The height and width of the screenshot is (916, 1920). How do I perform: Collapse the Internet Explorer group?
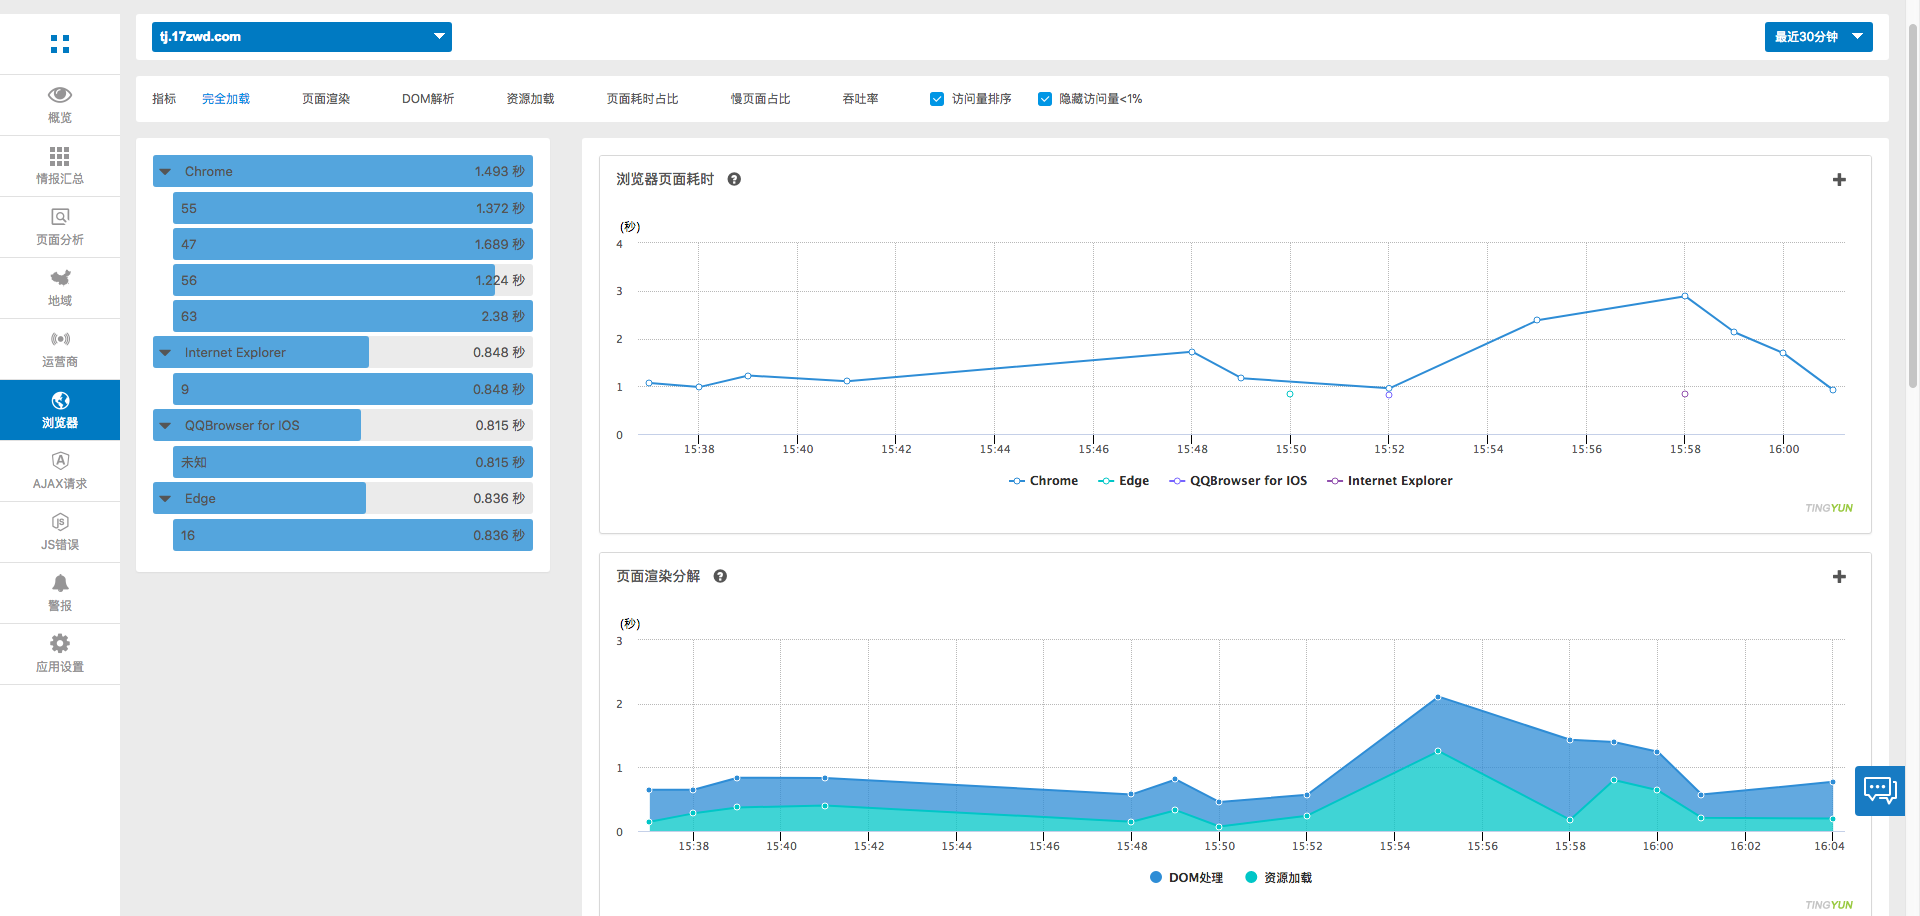166,353
